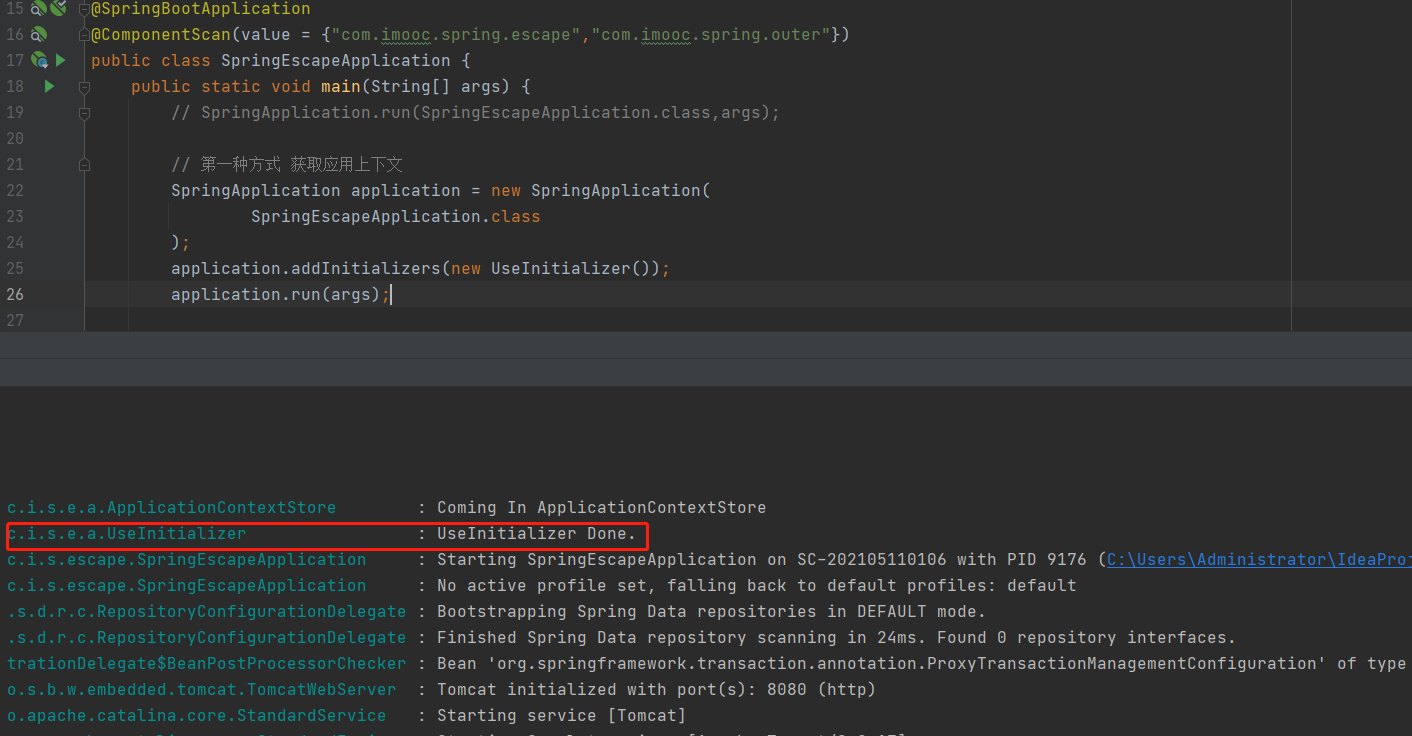Collapse the main method fold marker on line 18
The height and width of the screenshot is (736, 1412).
click(x=84, y=87)
